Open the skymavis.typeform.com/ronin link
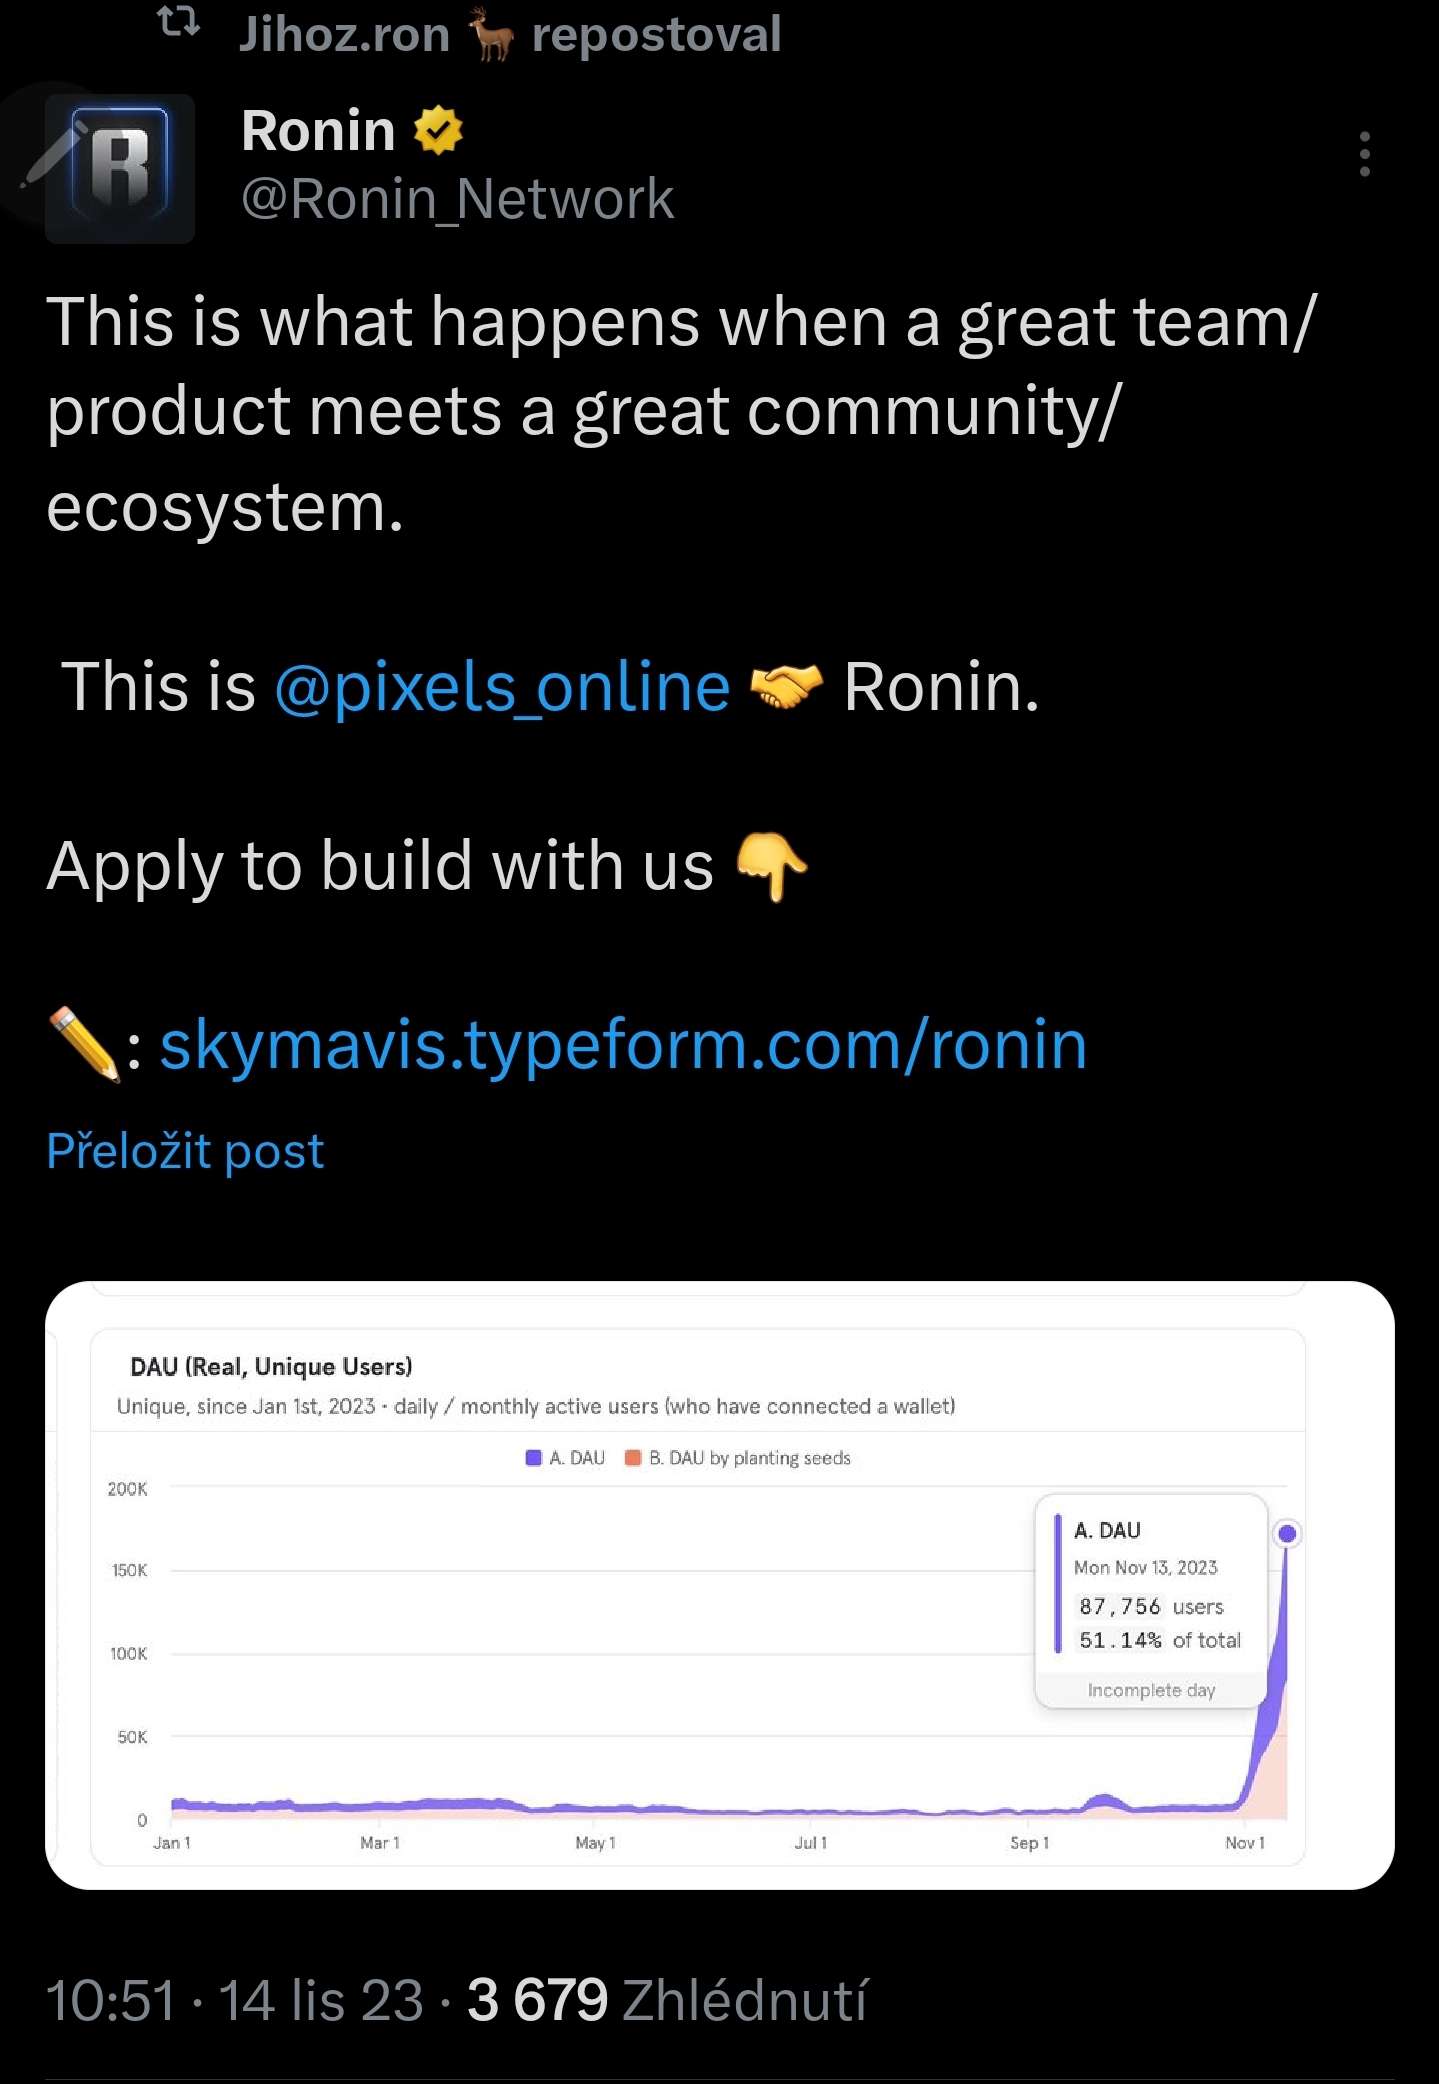Viewport: 1439px width, 2084px height. [622, 1045]
